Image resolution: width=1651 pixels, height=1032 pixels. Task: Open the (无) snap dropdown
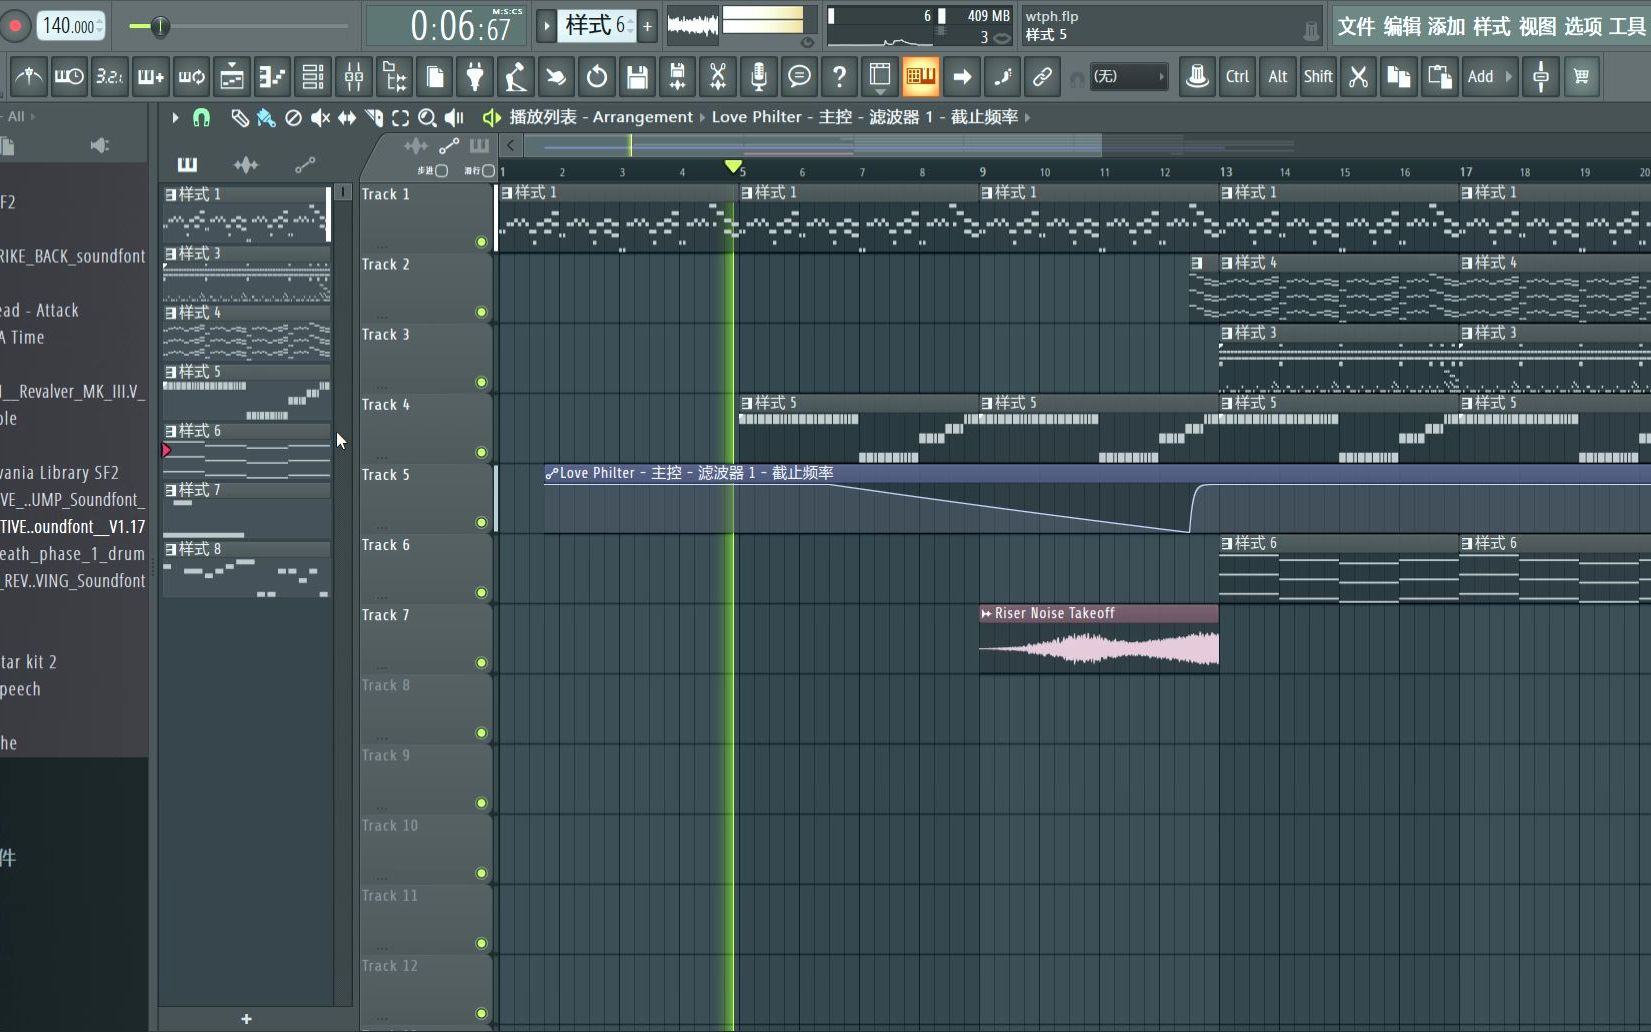[x=1128, y=76]
